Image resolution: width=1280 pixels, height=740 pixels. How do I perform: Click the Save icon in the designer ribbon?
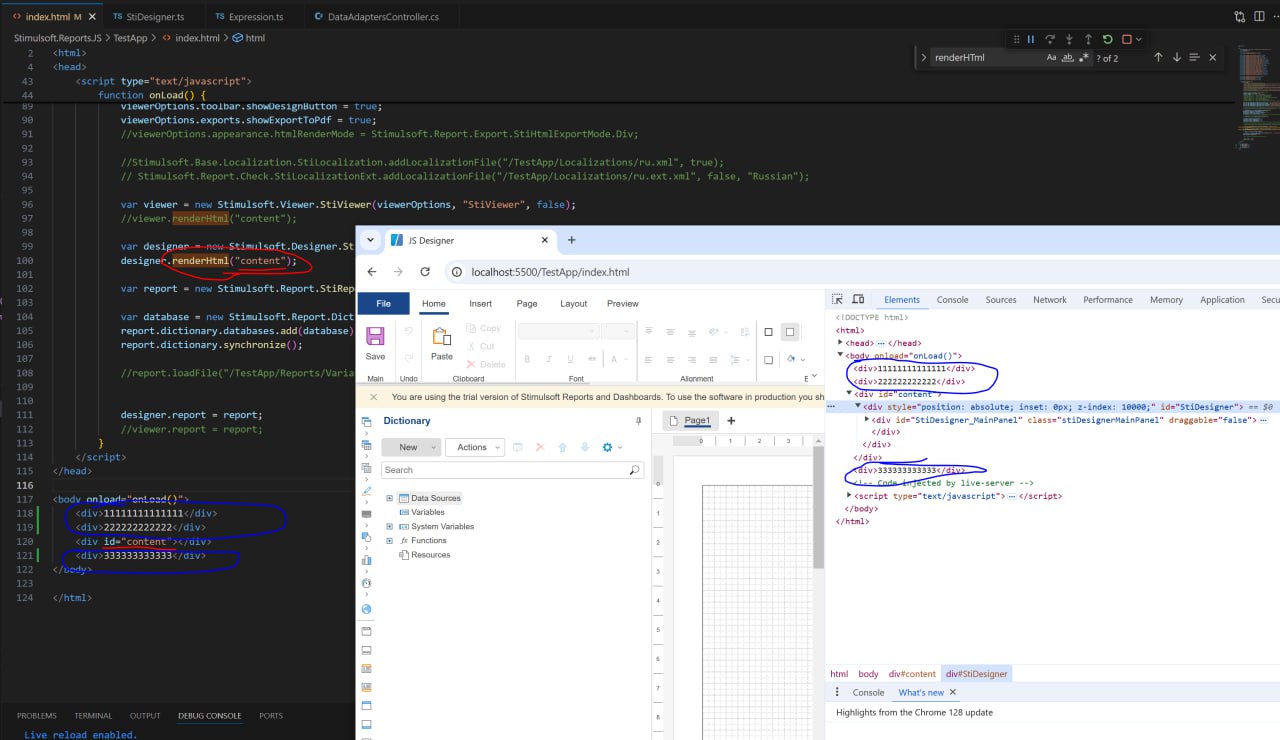click(375, 337)
